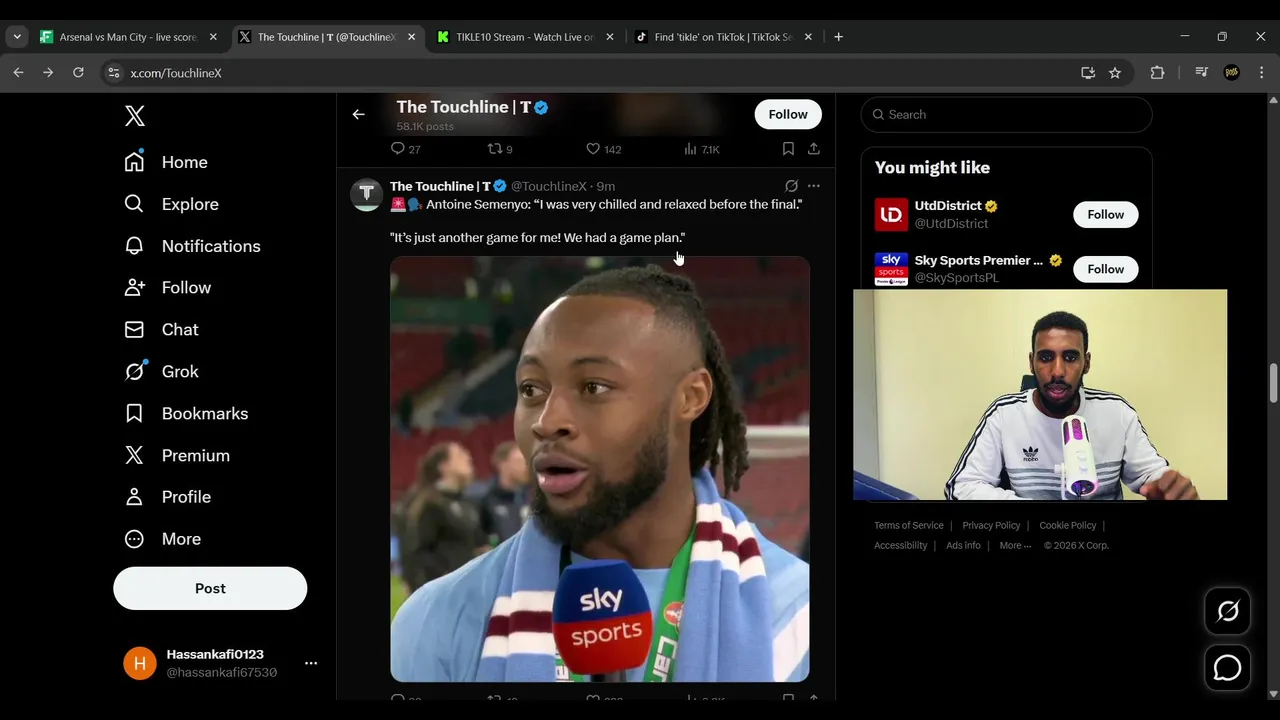Screen dimensions: 1280x720
Task: Open Bookmarks in the sidebar
Action: pyautogui.click(x=186, y=414)
